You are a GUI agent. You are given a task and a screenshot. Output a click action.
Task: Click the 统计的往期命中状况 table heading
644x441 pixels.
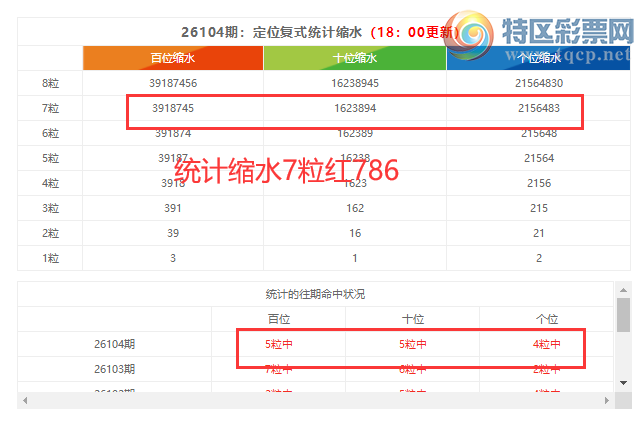pyautogui.click(x=315, y=294)
